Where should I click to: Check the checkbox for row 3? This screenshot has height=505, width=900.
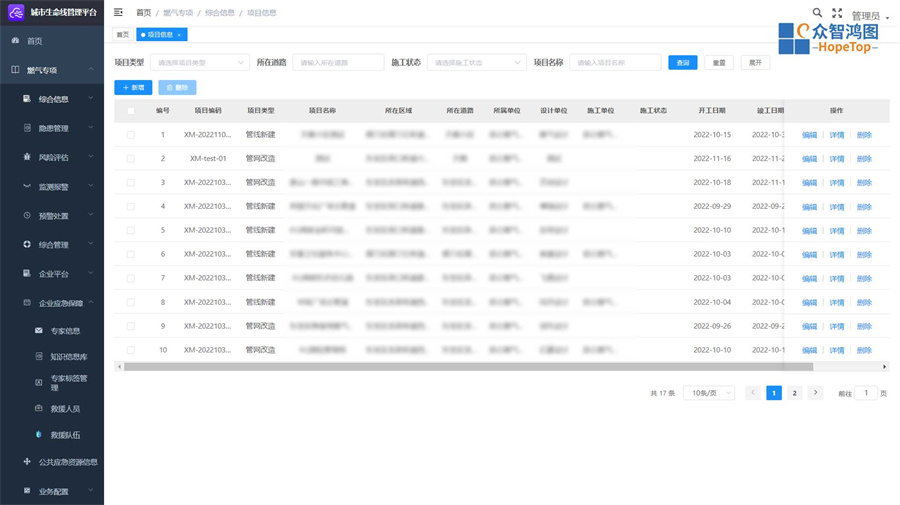pyautogui.click(x=131, y=182)
